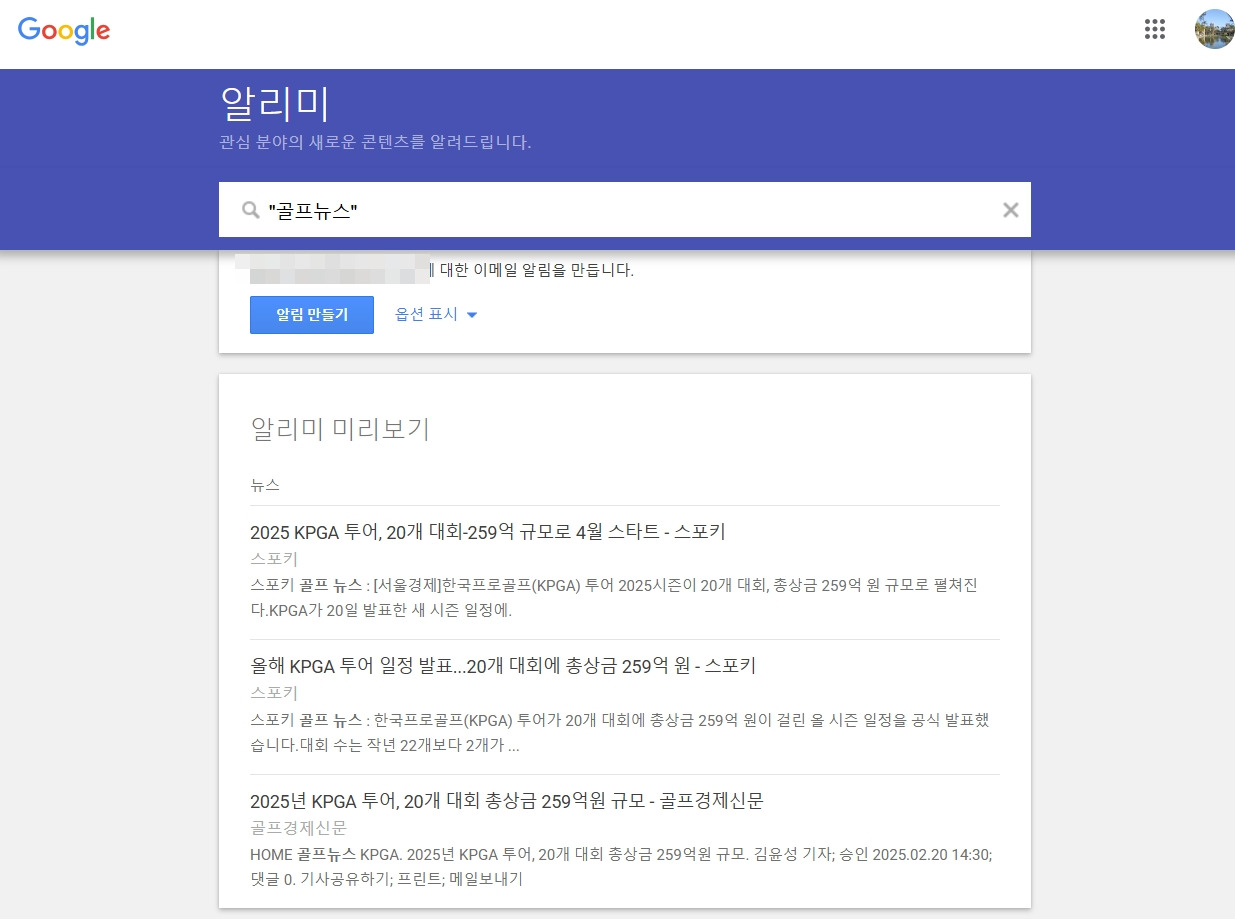This screenshot has height=919, width=1235.
Task: Clear the search query with the X icon
Action: coord(1011,210)
